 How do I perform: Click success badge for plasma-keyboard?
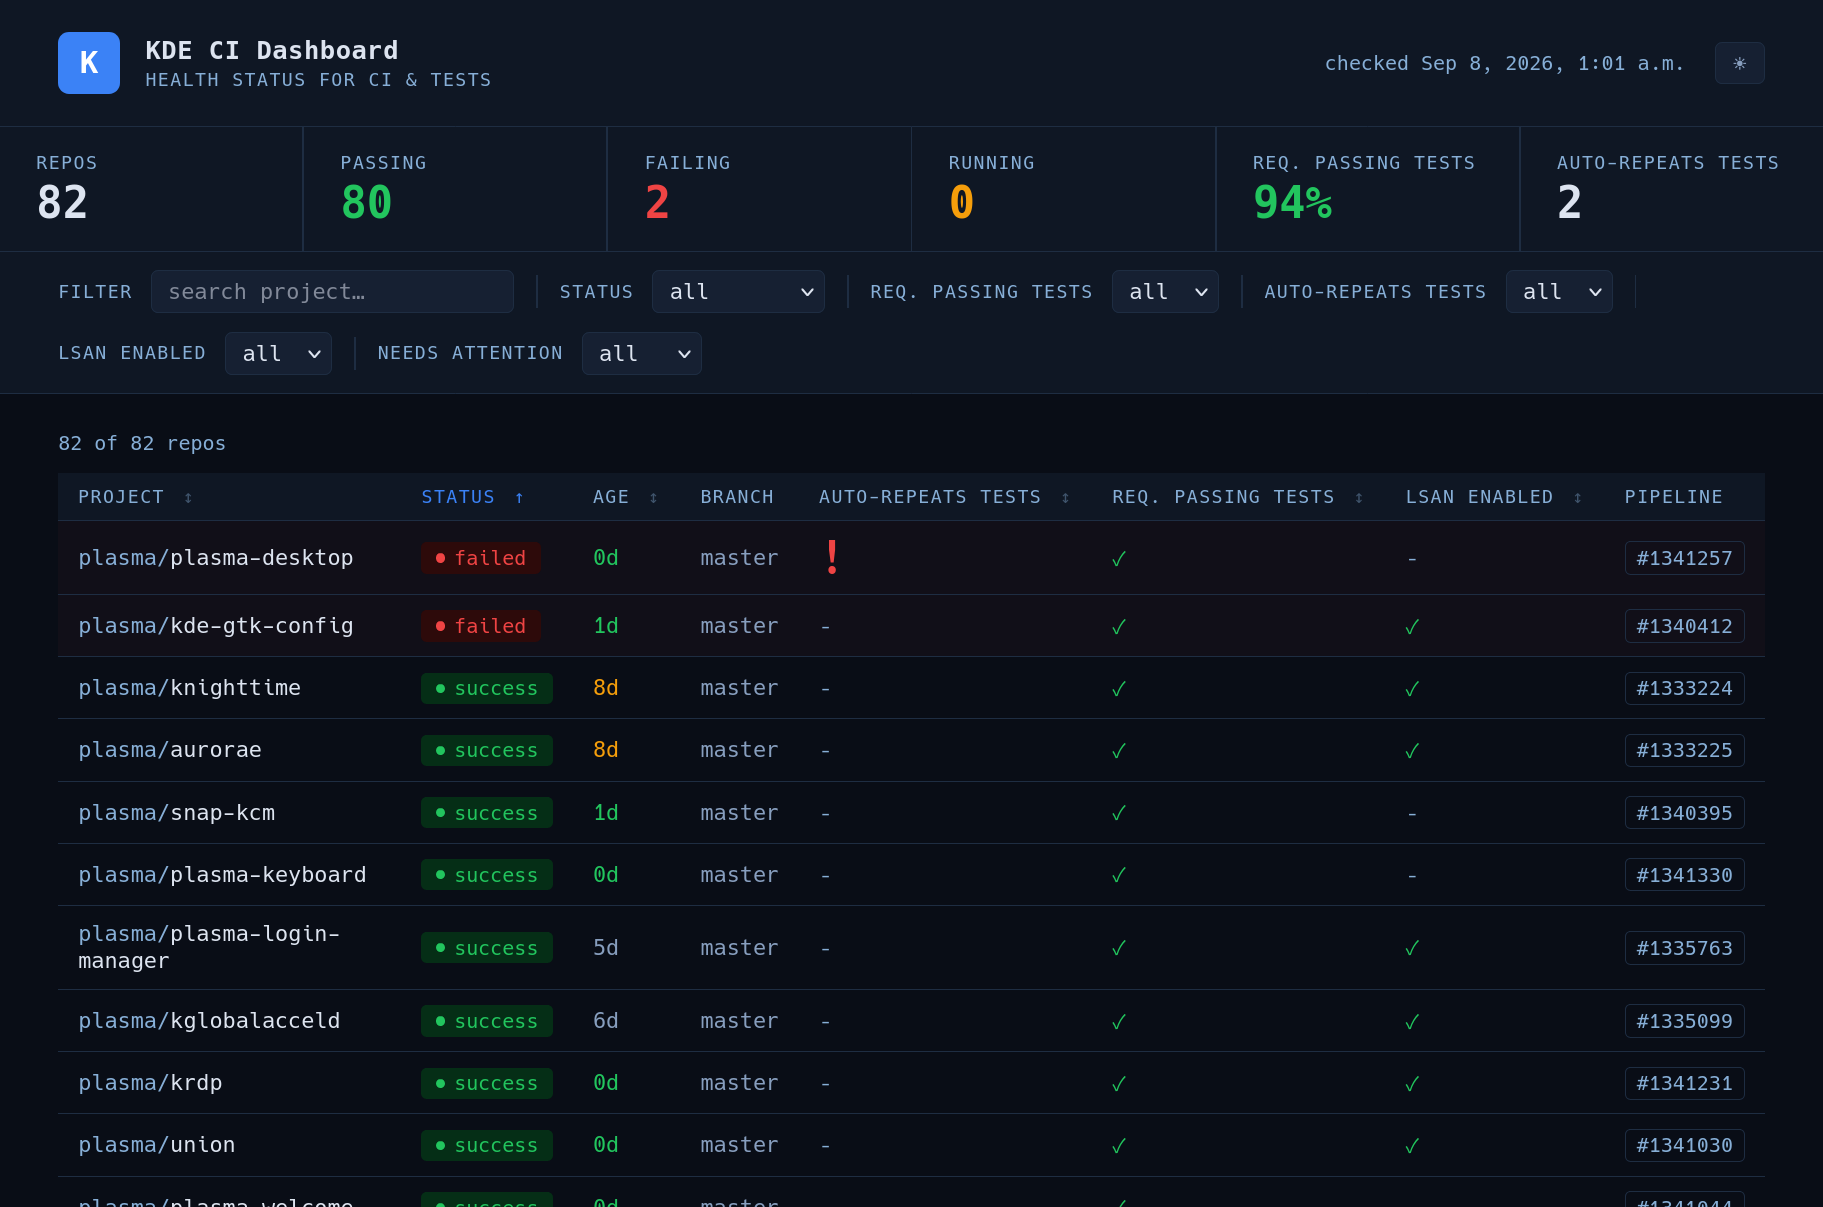coord(487,875)
